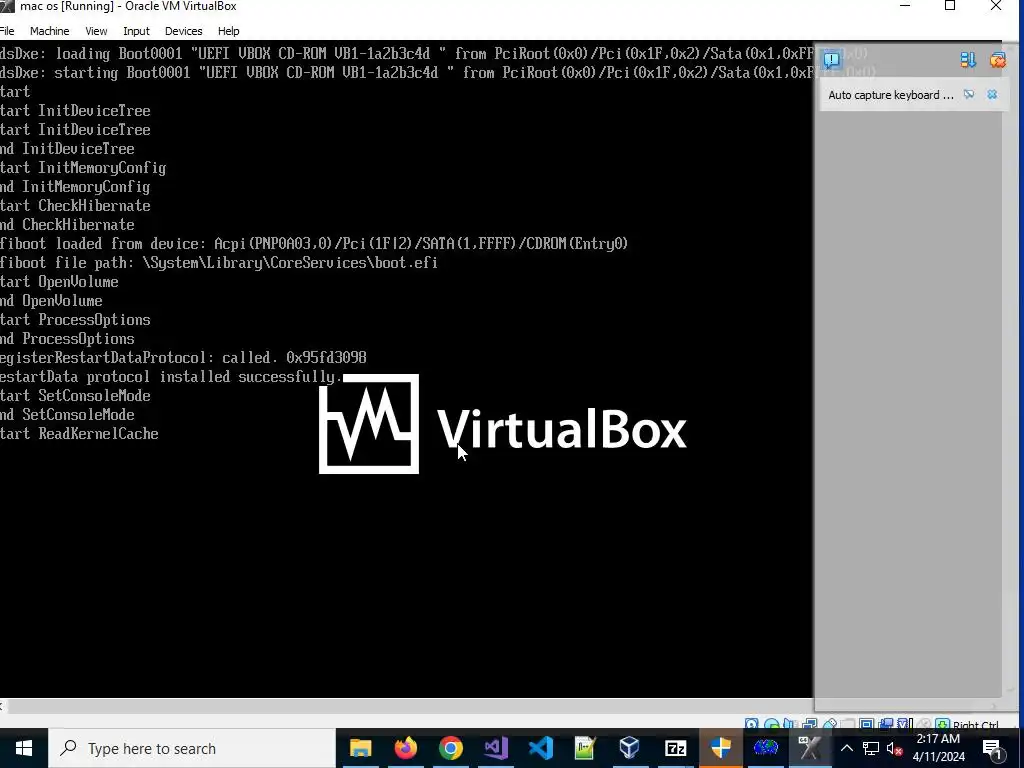The width and height of the screenshot is (1024, 768).
Task: Open the Help menu
Action: pos(229,31)
